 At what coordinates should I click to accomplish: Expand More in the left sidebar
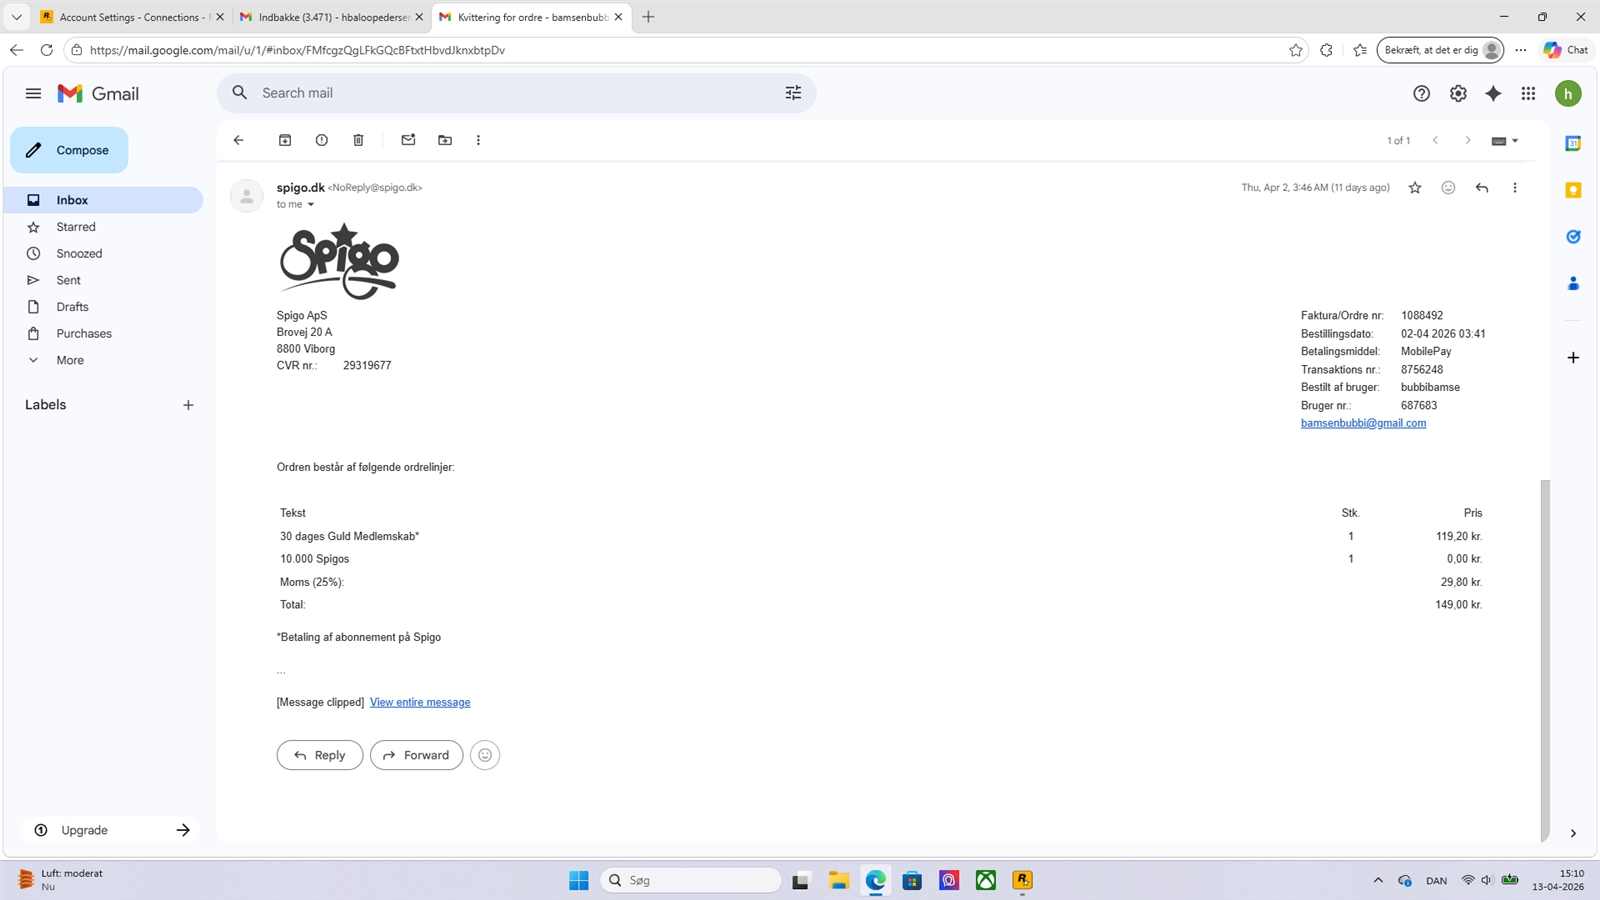70,360
